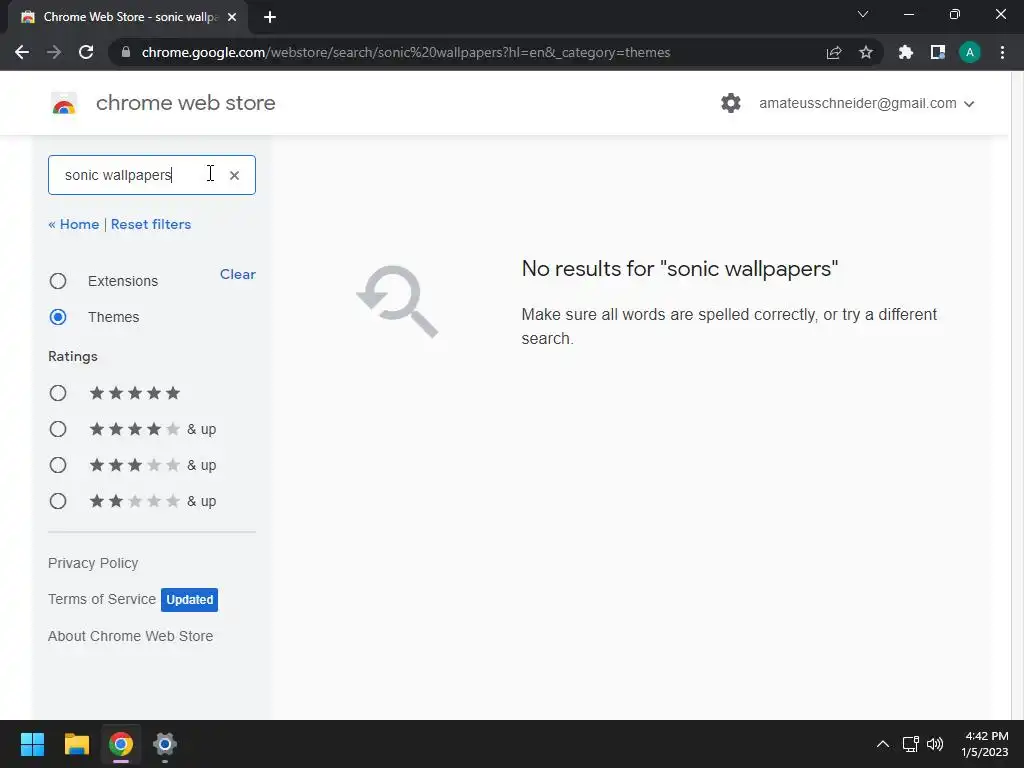This screenshot has height=768, width=1024.
Task: Open the volume tray icon
Action: [935, 744]
